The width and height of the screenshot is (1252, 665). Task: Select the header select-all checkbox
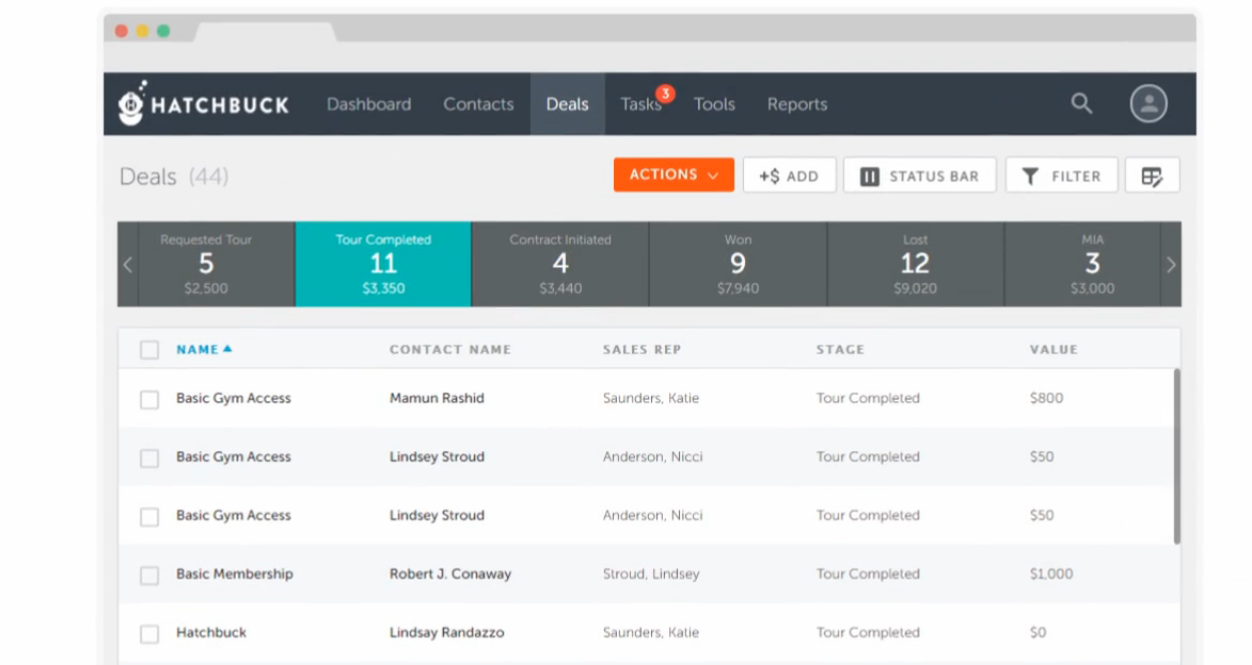(x=149, y=350)
